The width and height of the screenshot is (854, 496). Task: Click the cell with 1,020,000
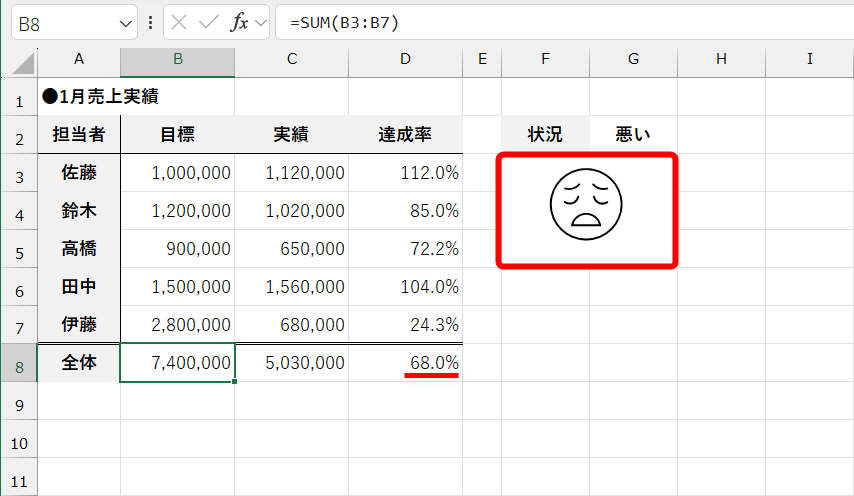[291, 211]
